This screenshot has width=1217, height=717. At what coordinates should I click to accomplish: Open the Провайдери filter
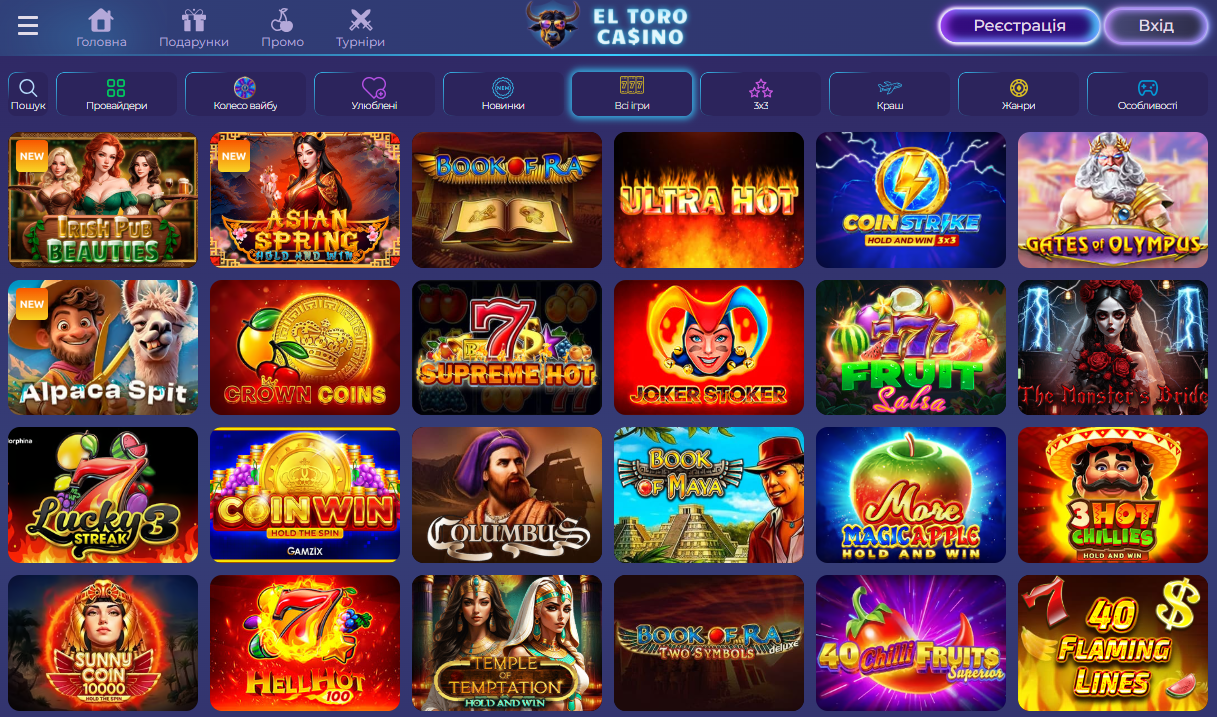coord(116,94)
